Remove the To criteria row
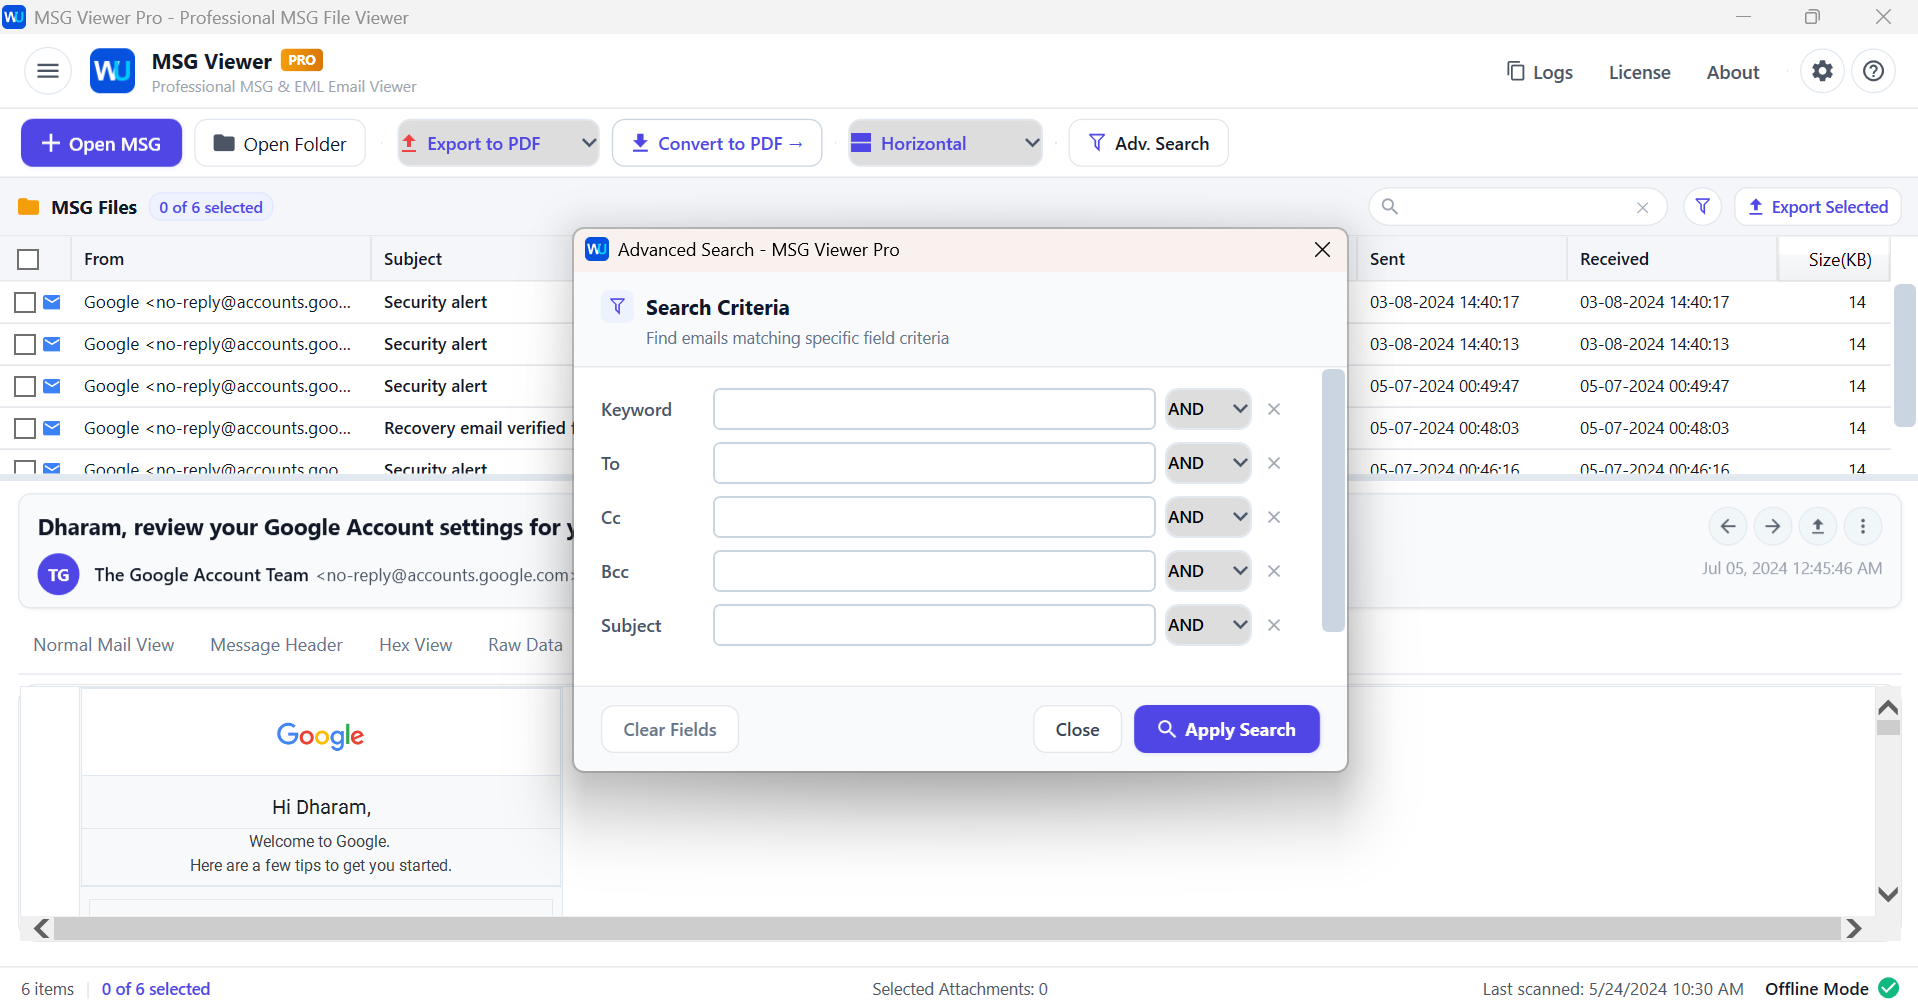 [1274, 463]
